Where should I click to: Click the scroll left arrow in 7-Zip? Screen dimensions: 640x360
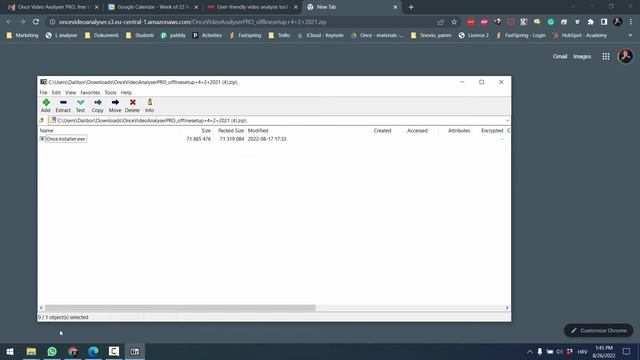(x=41, y=308)
